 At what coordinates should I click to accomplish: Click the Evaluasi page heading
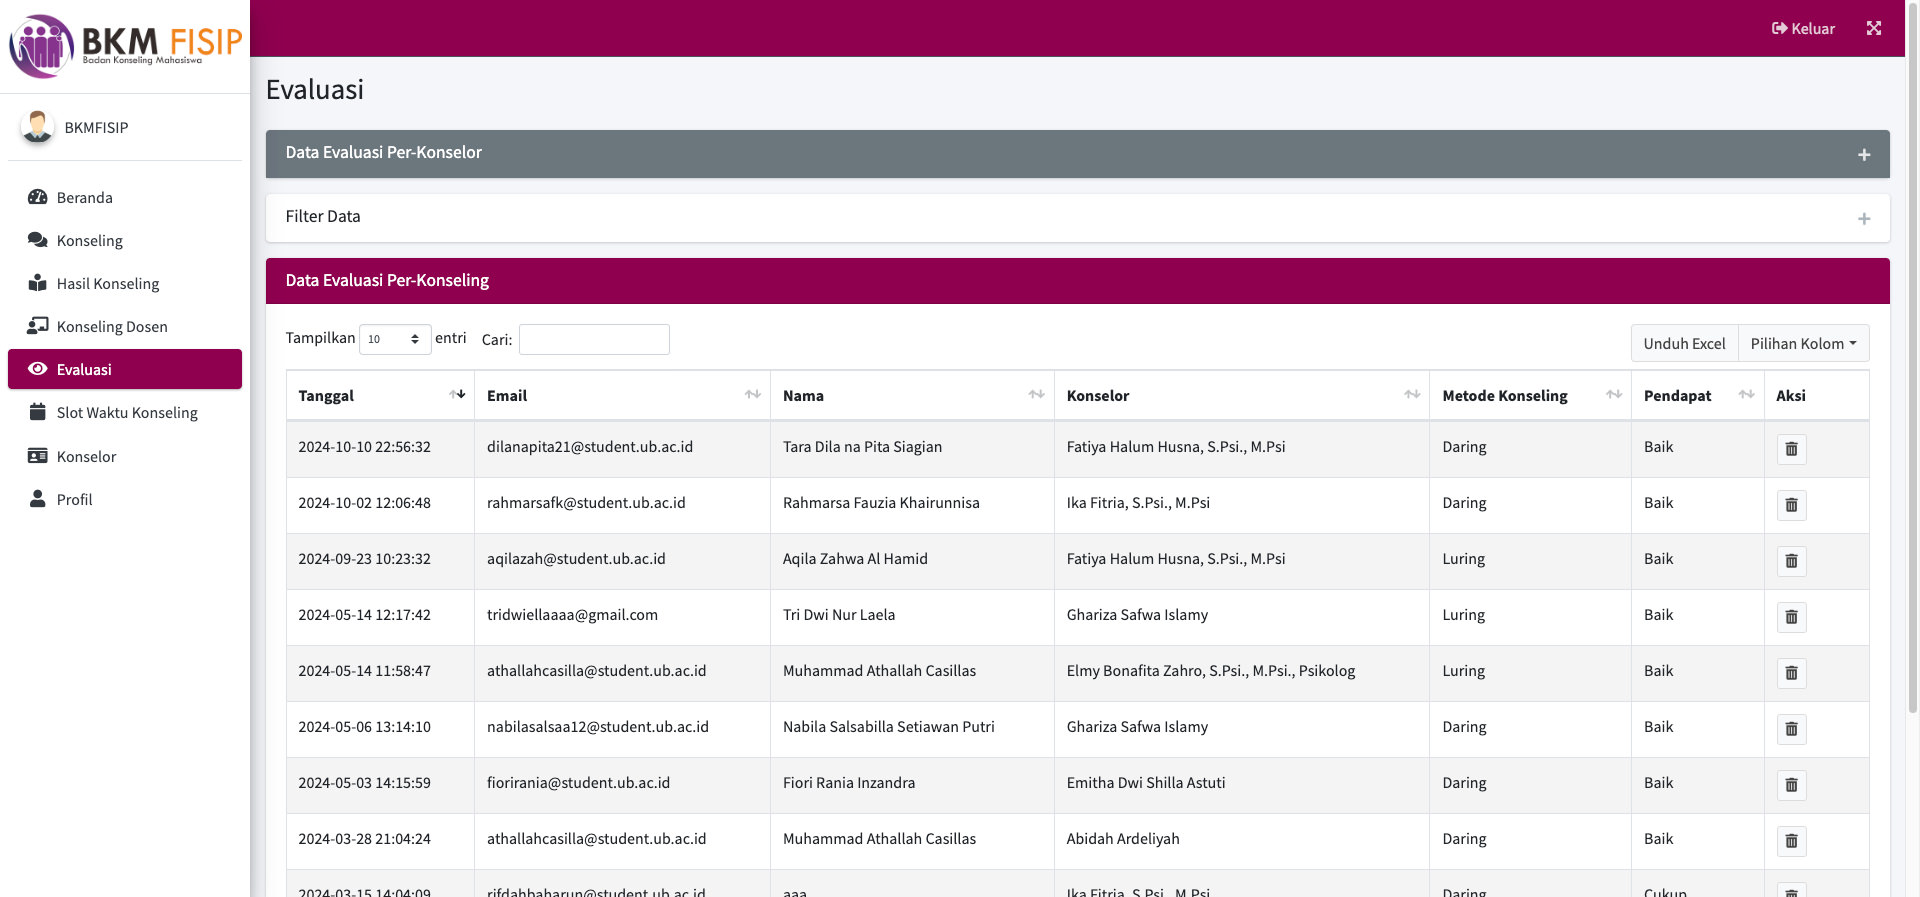pyautogui.click(x=315, y=90)
